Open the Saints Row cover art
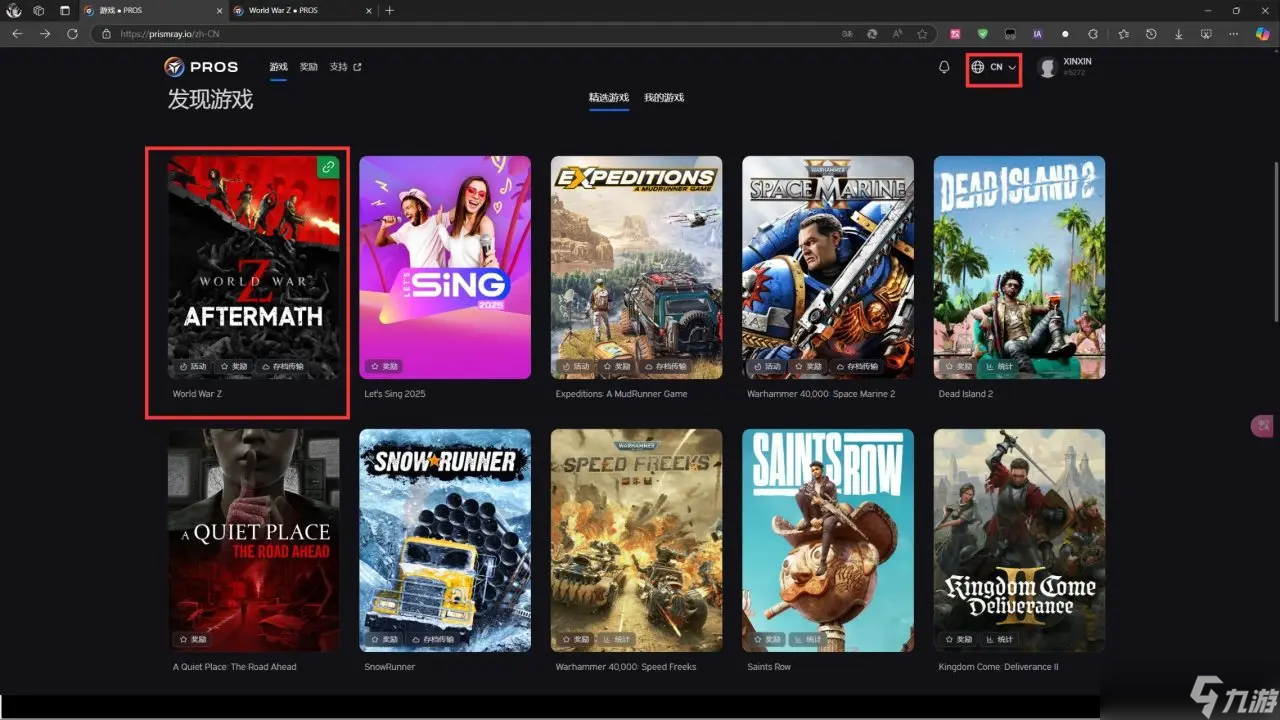Screen dimensions: 1280x720 coord(828,541)
